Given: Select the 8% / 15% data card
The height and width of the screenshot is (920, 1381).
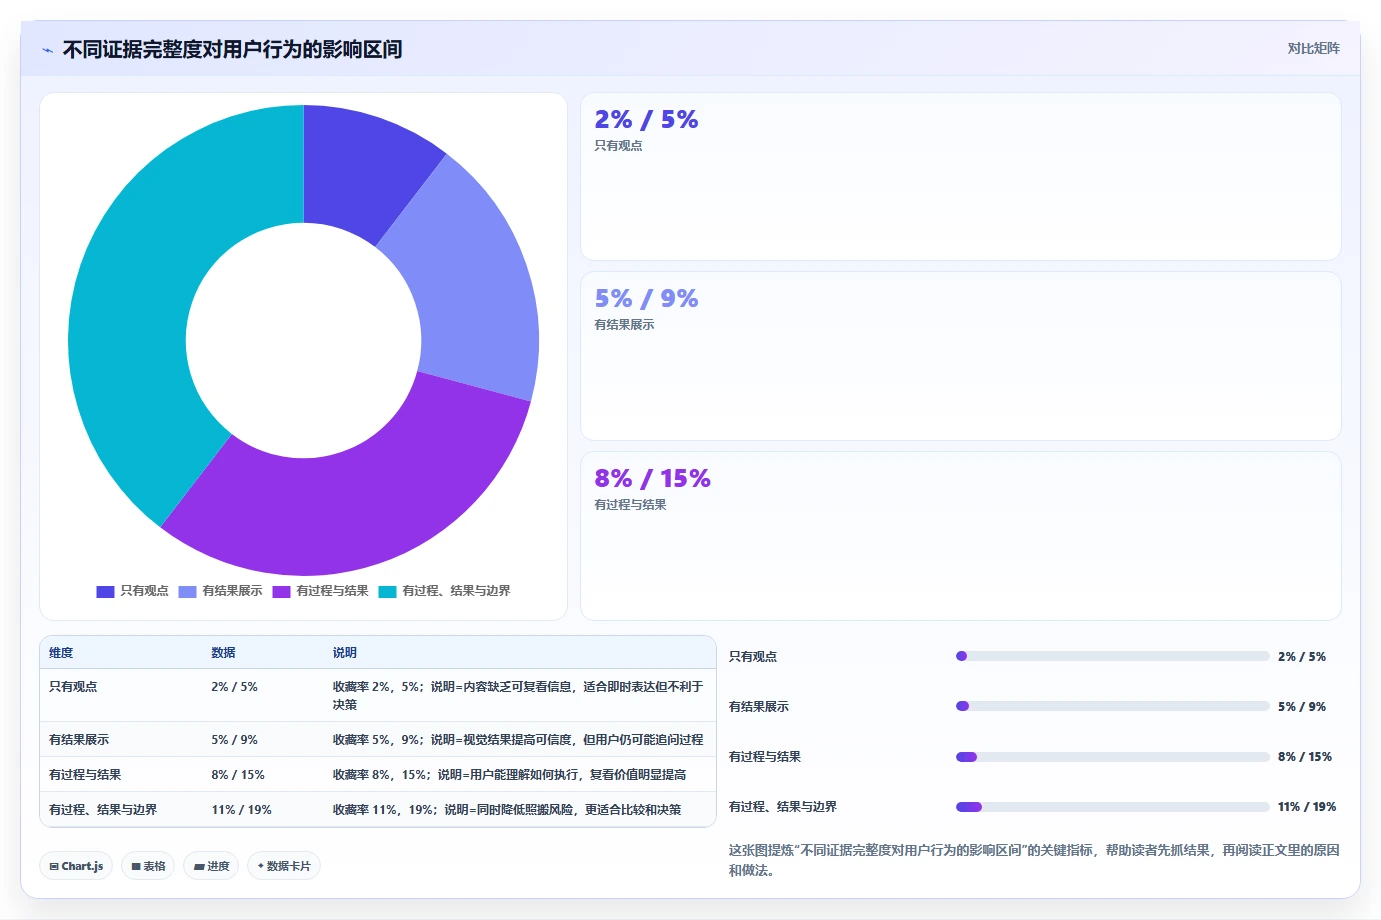Looking at the screenshot, I should pos(961,536).
